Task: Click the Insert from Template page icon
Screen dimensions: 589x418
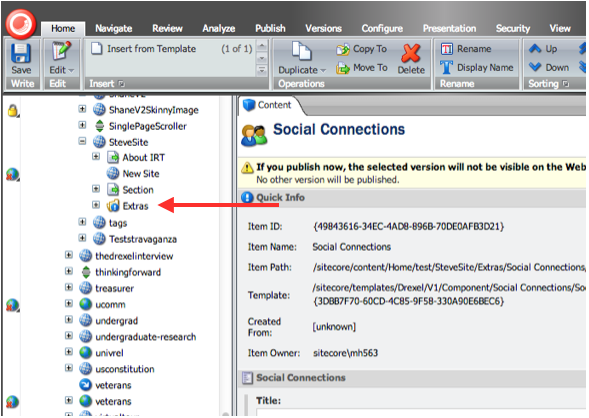Action: click(97, 48)
